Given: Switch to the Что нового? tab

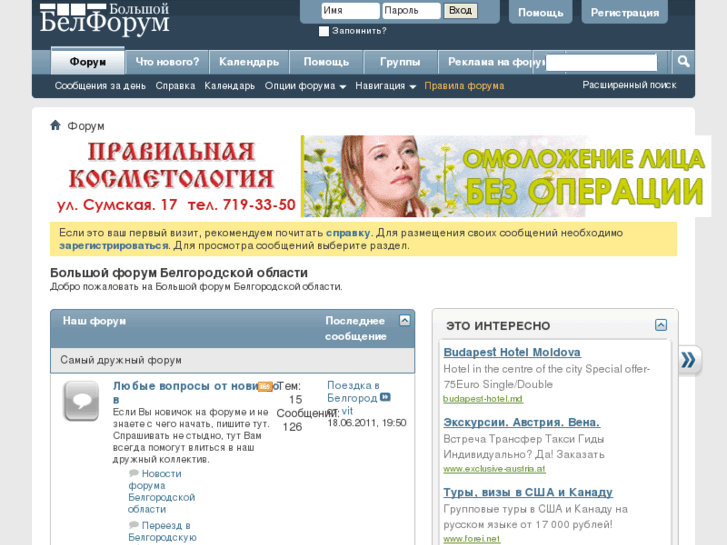Looking at the screenshot, I should click(167, 62).
